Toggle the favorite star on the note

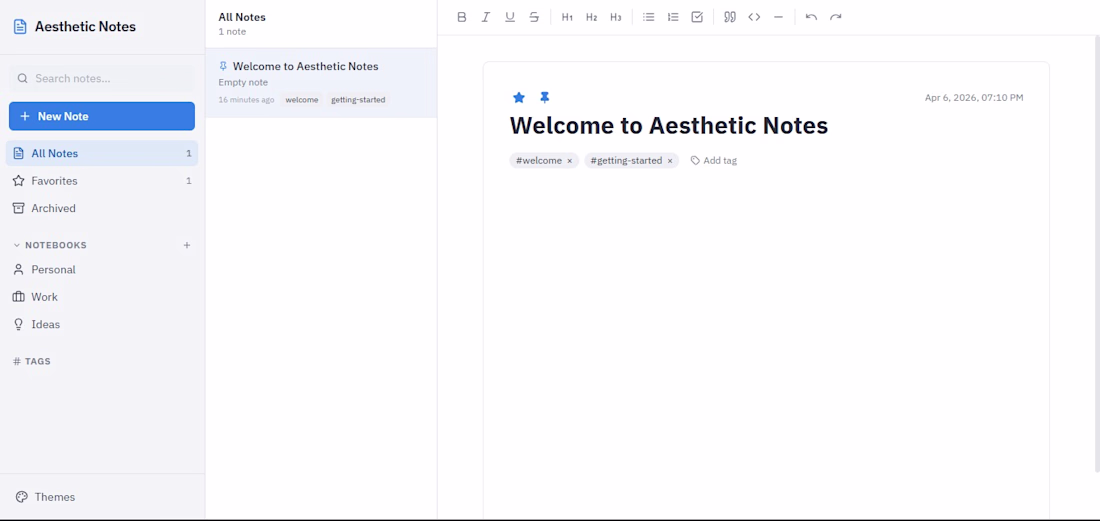(x=519, y=97)
